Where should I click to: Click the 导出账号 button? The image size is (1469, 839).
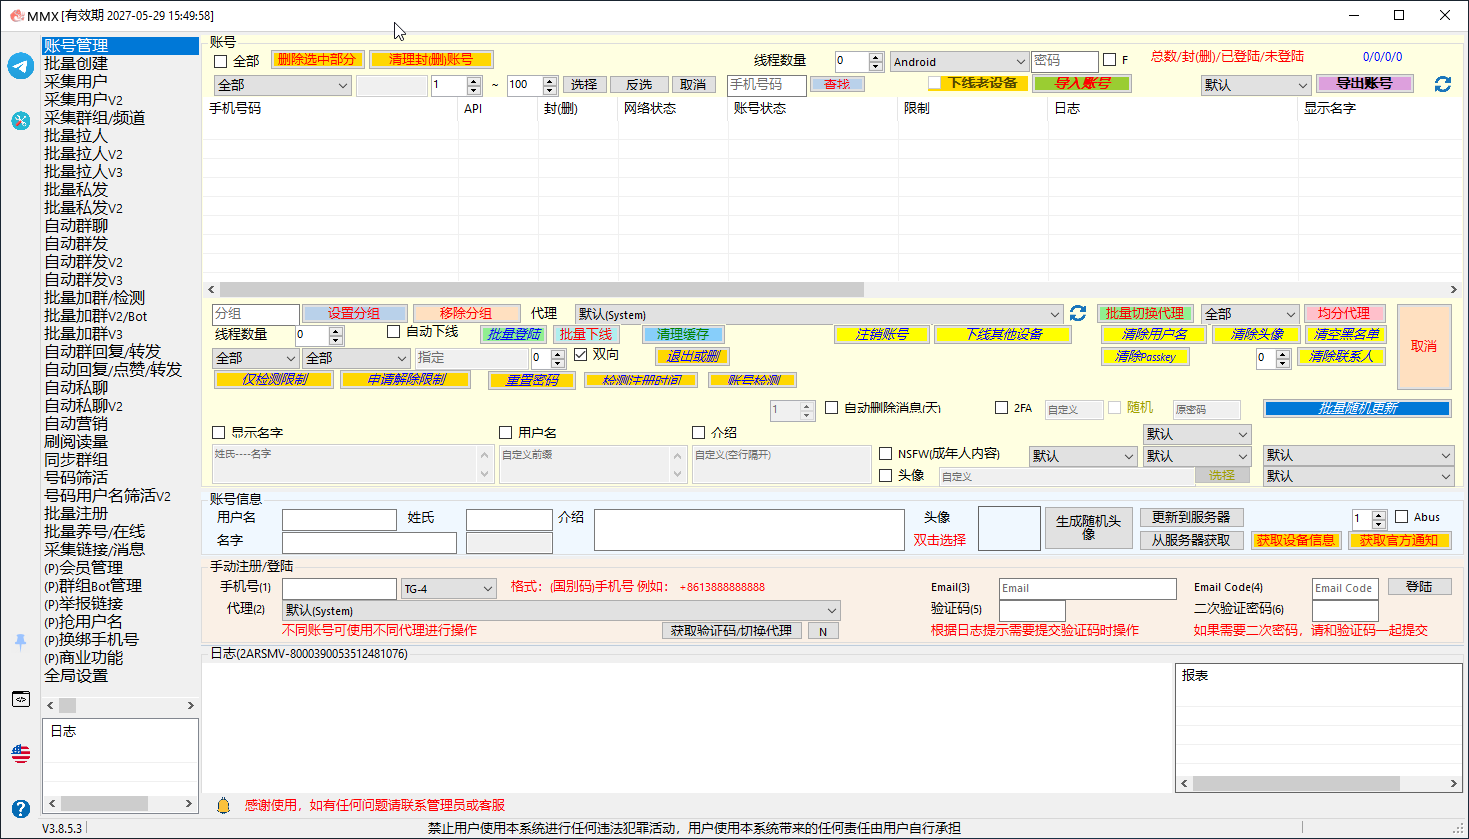point(1364,83)
